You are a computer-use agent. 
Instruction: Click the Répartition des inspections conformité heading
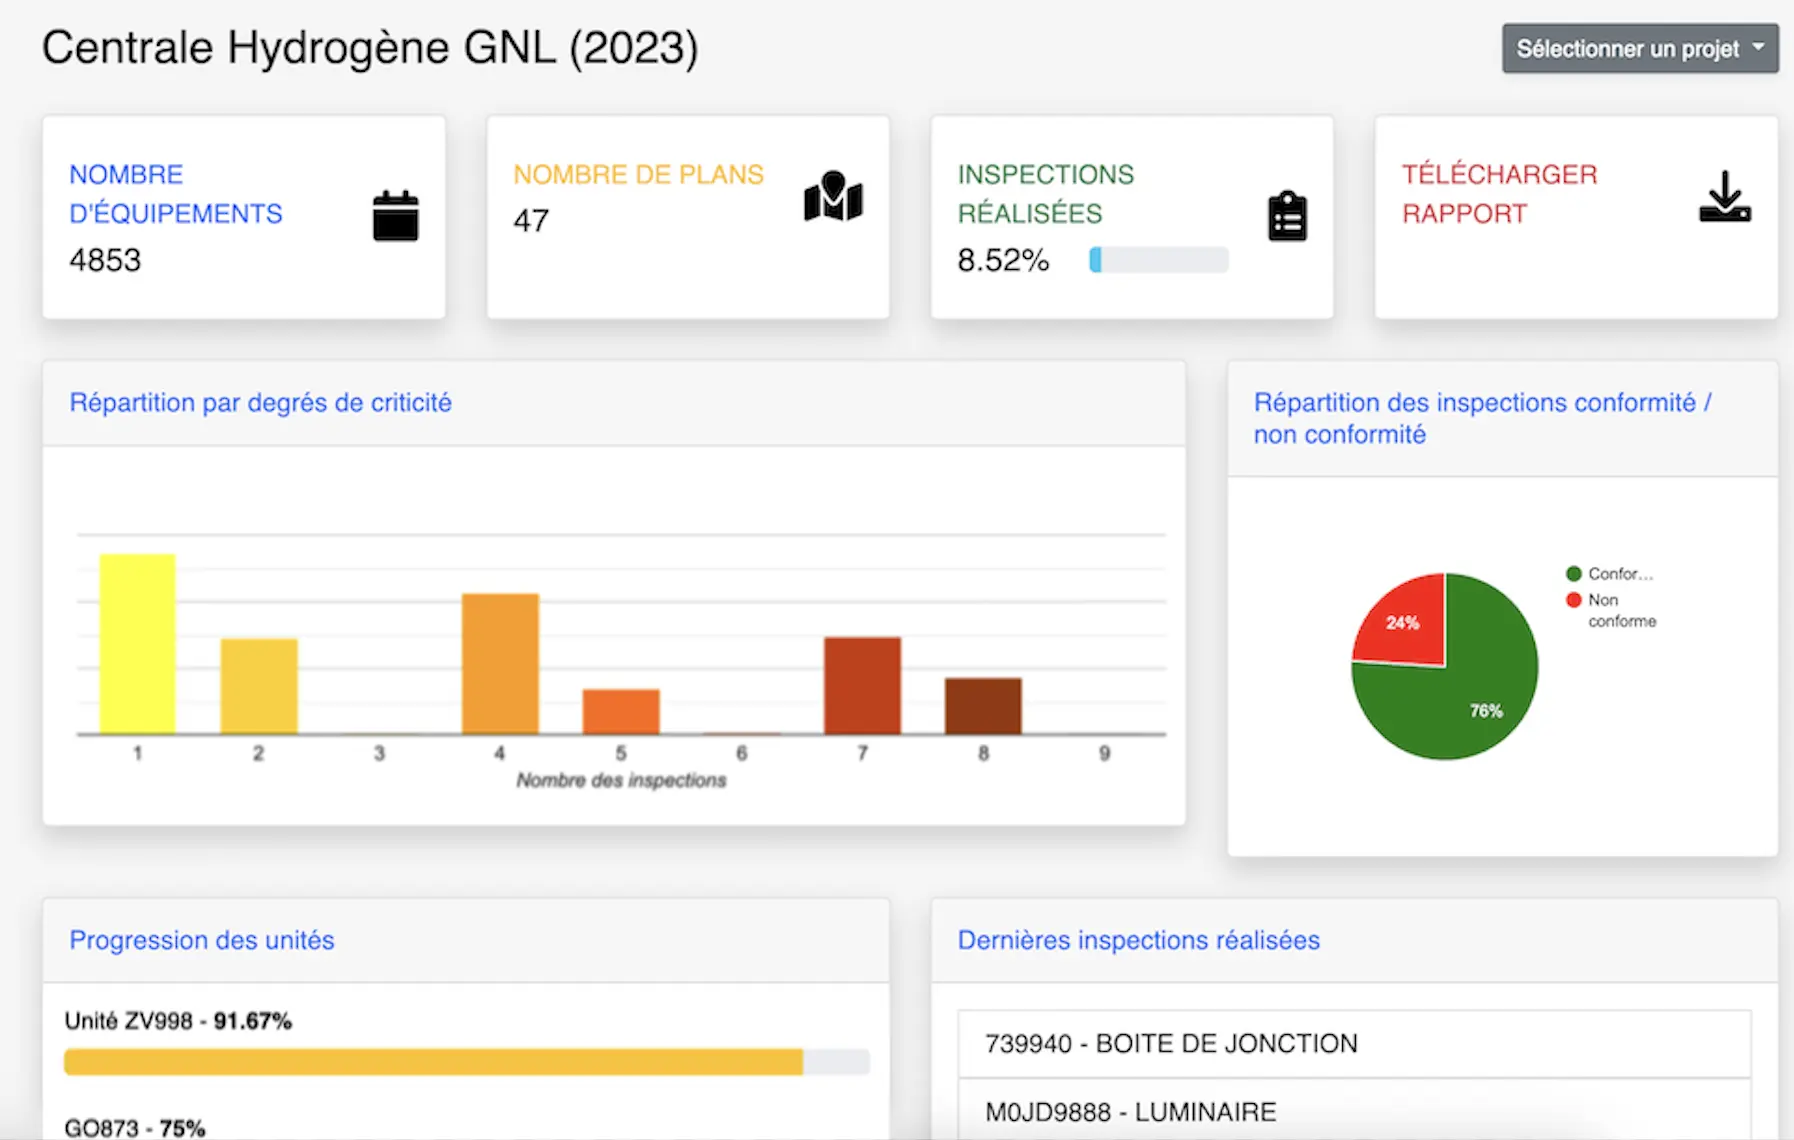tap(1483, 418)
